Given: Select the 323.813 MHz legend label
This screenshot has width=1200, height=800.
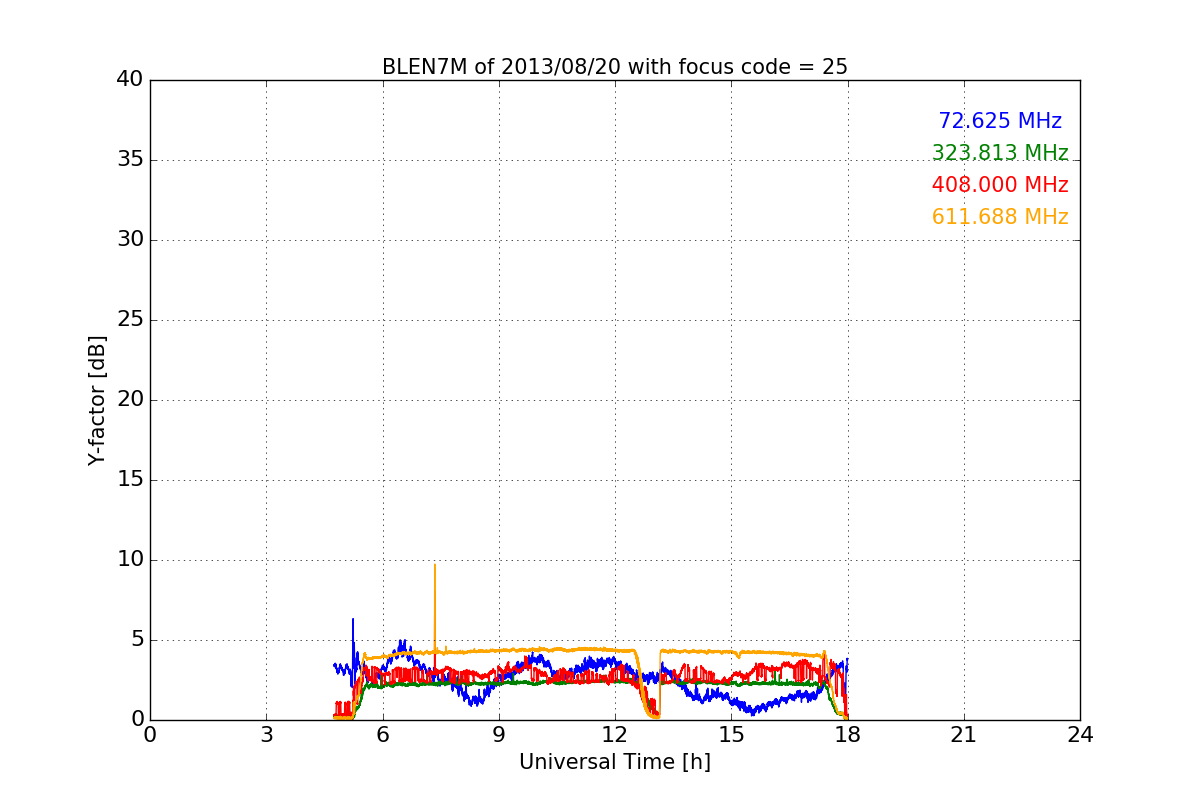Looking at the screenshot, I should tap(1000, 153).
